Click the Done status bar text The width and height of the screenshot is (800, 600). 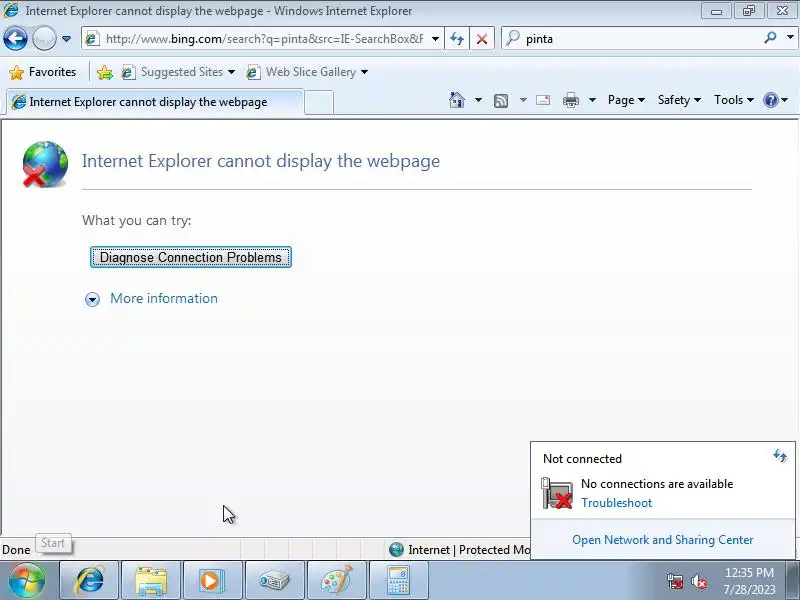(x=16, y=550)
